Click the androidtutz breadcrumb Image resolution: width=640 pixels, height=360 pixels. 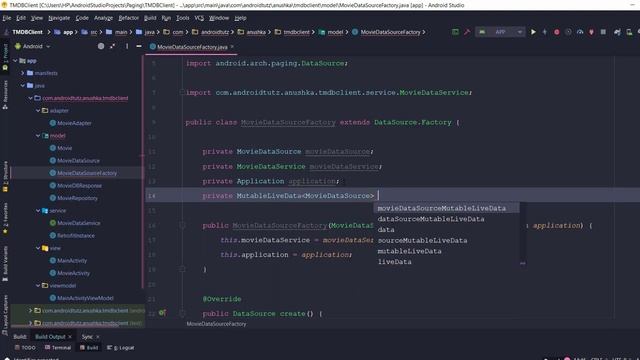tap(215, 32)
